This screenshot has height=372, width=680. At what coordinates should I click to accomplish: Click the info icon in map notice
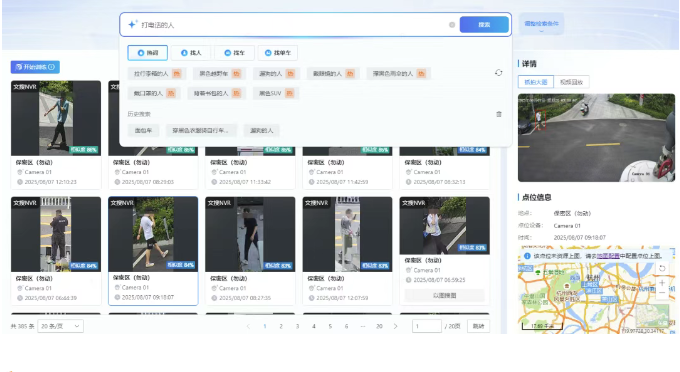pyautogui.click(x=527, y=256)
